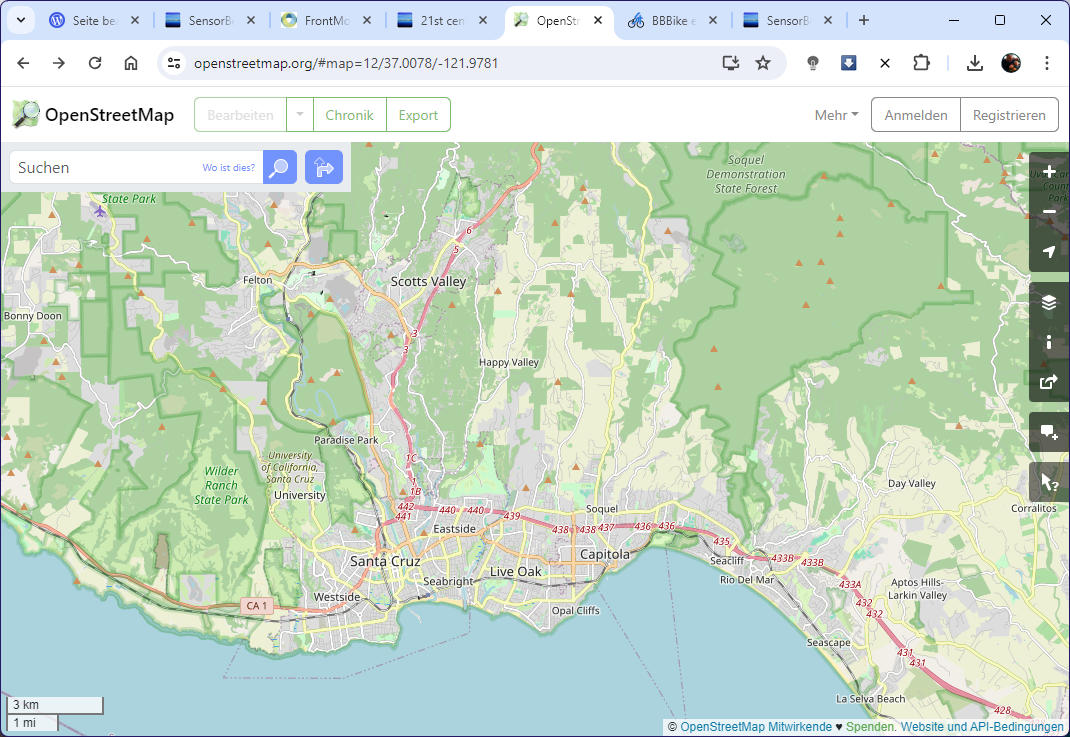This screenshot has width=1070, height=737.
Task: Open the routing/directions icon next to search
Action: click(x=323, y=167)
